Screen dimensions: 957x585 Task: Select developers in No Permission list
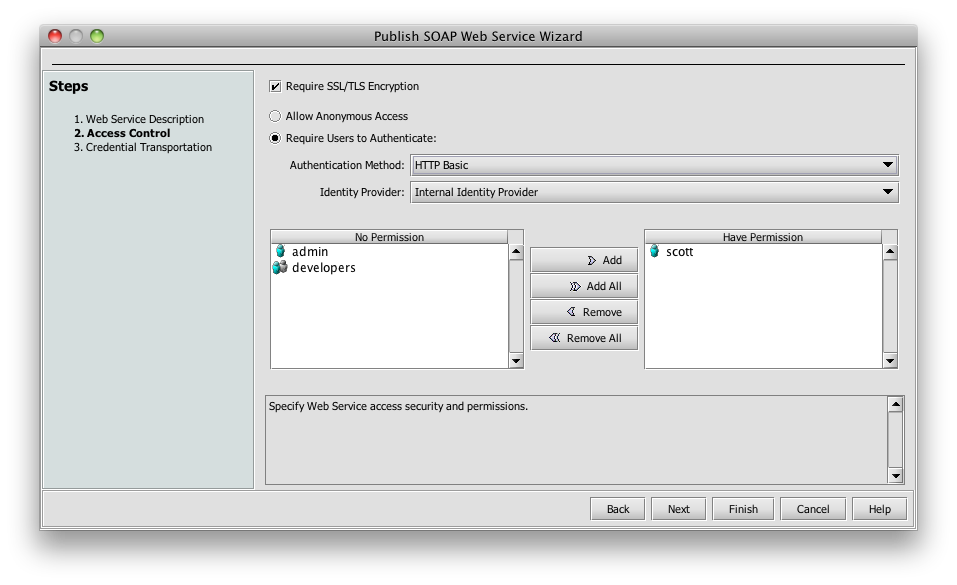[323, 268]
